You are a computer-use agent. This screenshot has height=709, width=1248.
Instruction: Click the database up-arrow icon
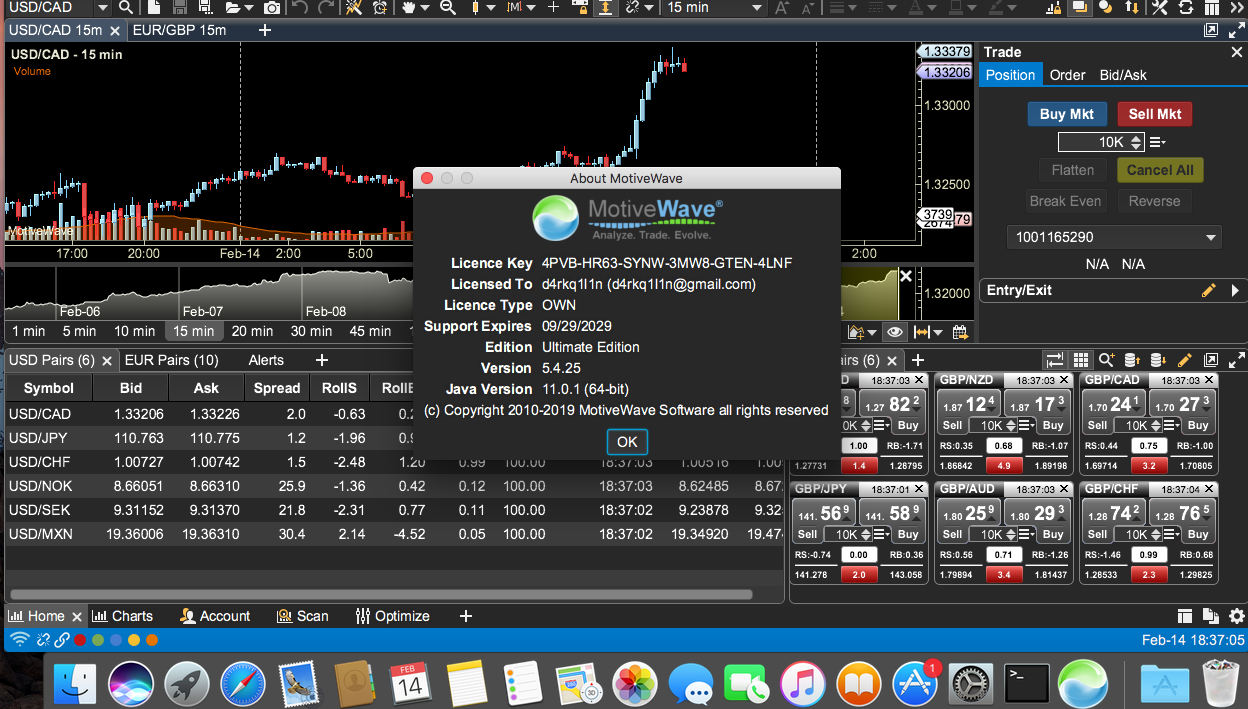[x=1132, y=360]
